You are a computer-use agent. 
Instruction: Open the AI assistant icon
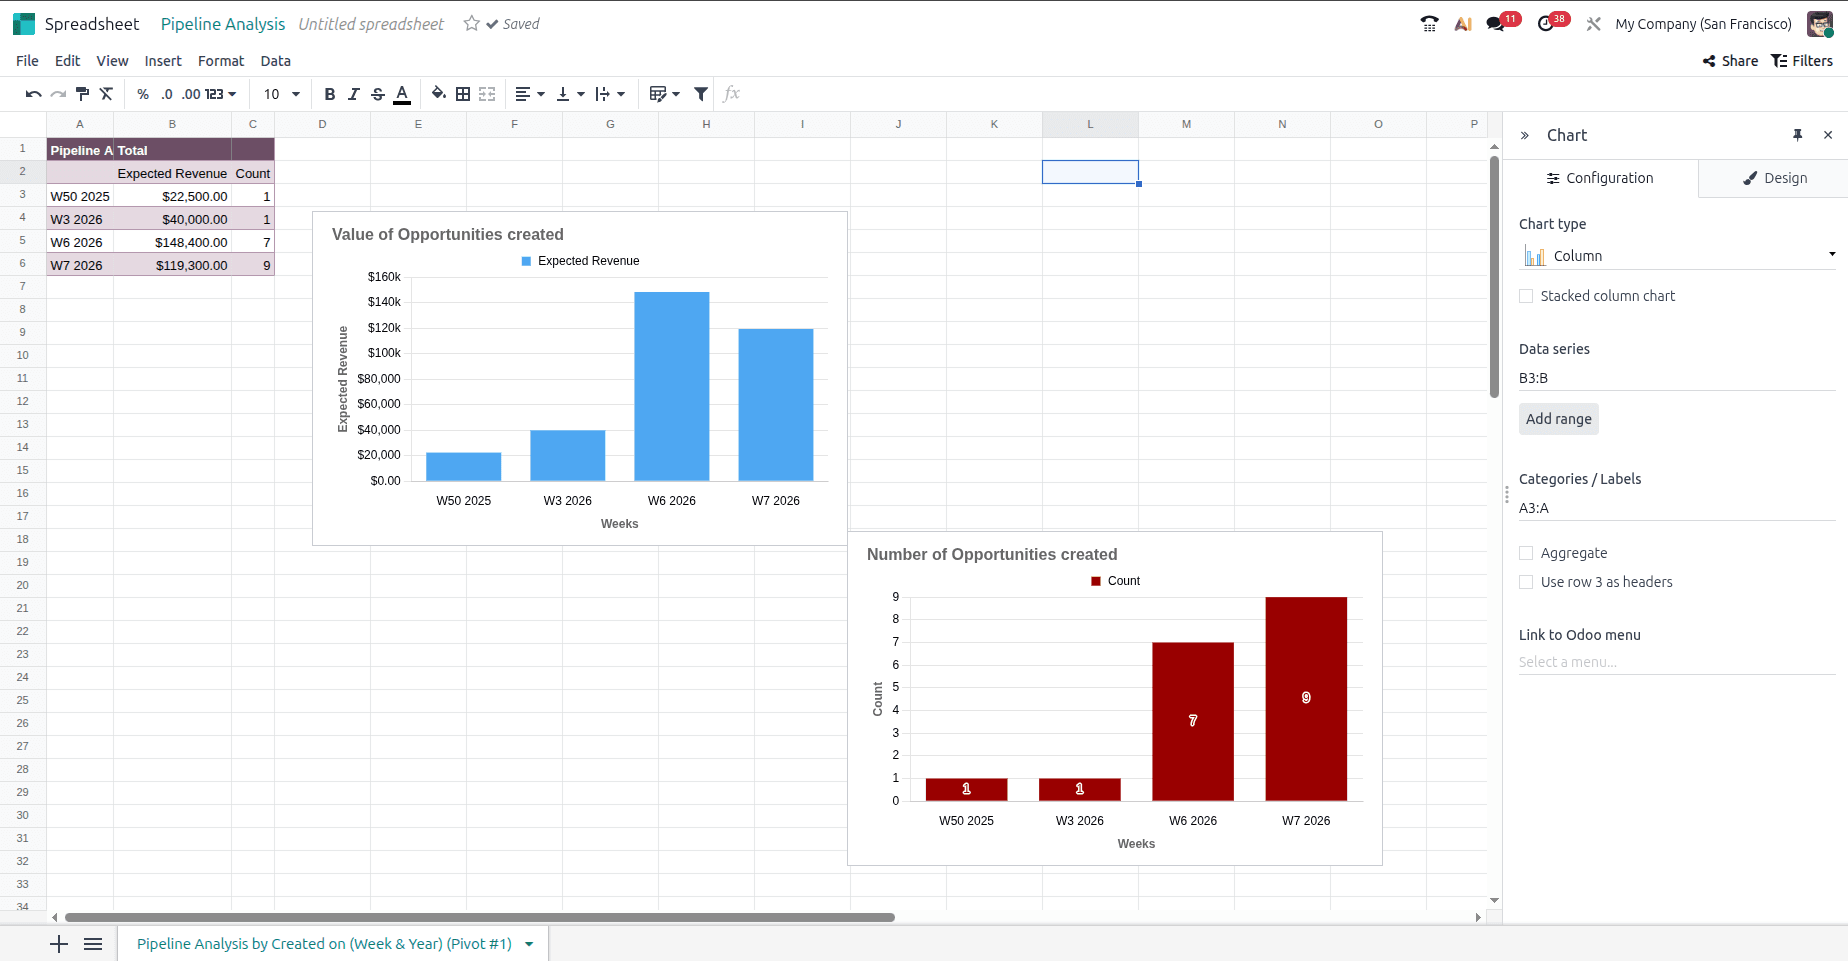click(1463, 24)
